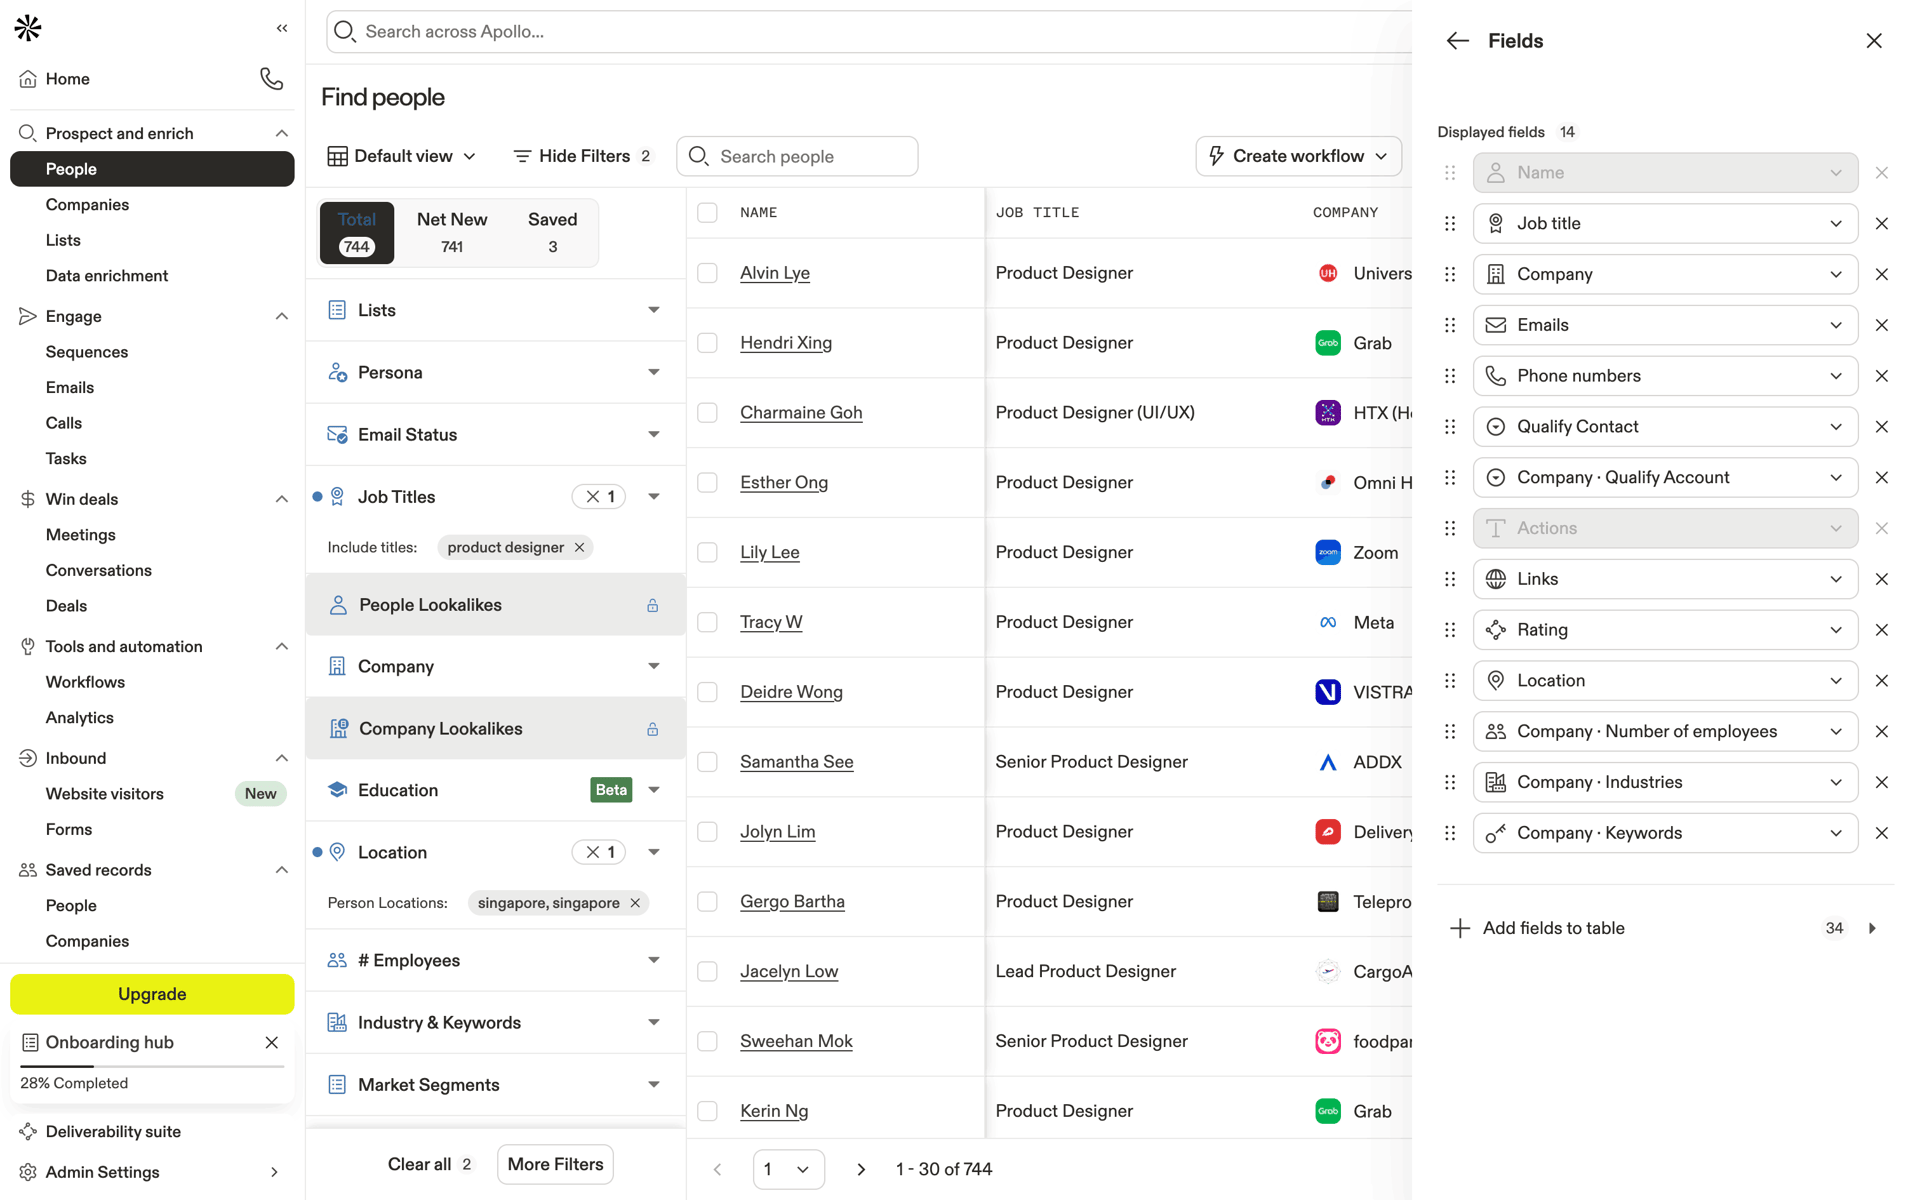The width and height of the screenshot is (1920, 1200).
Task: Check the box for Alvin Lye
Action: point(707,273)
